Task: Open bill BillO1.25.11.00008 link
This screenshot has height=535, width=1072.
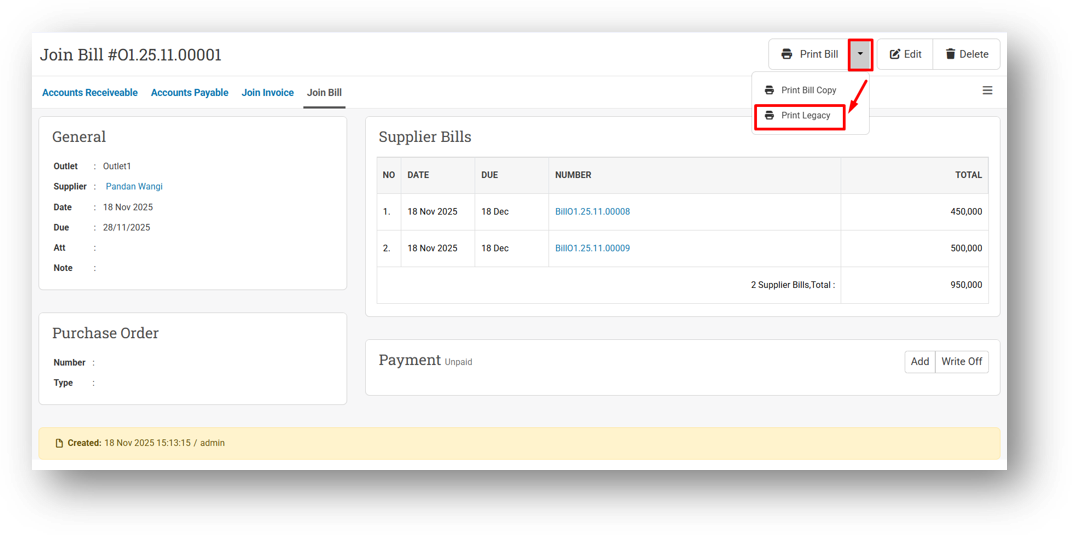Action: click(592, 212)
